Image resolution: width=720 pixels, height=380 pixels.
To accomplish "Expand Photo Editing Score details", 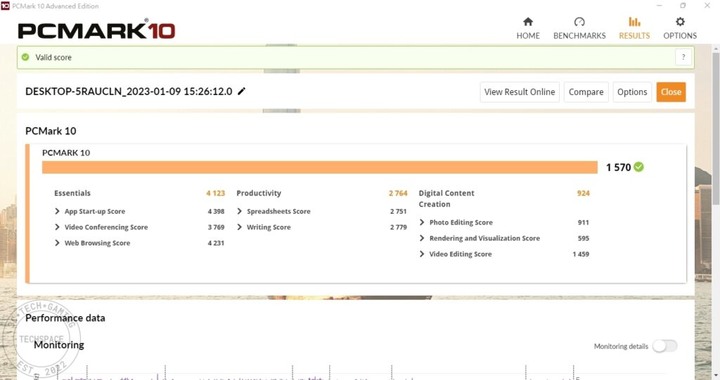I will pos(422,222).
